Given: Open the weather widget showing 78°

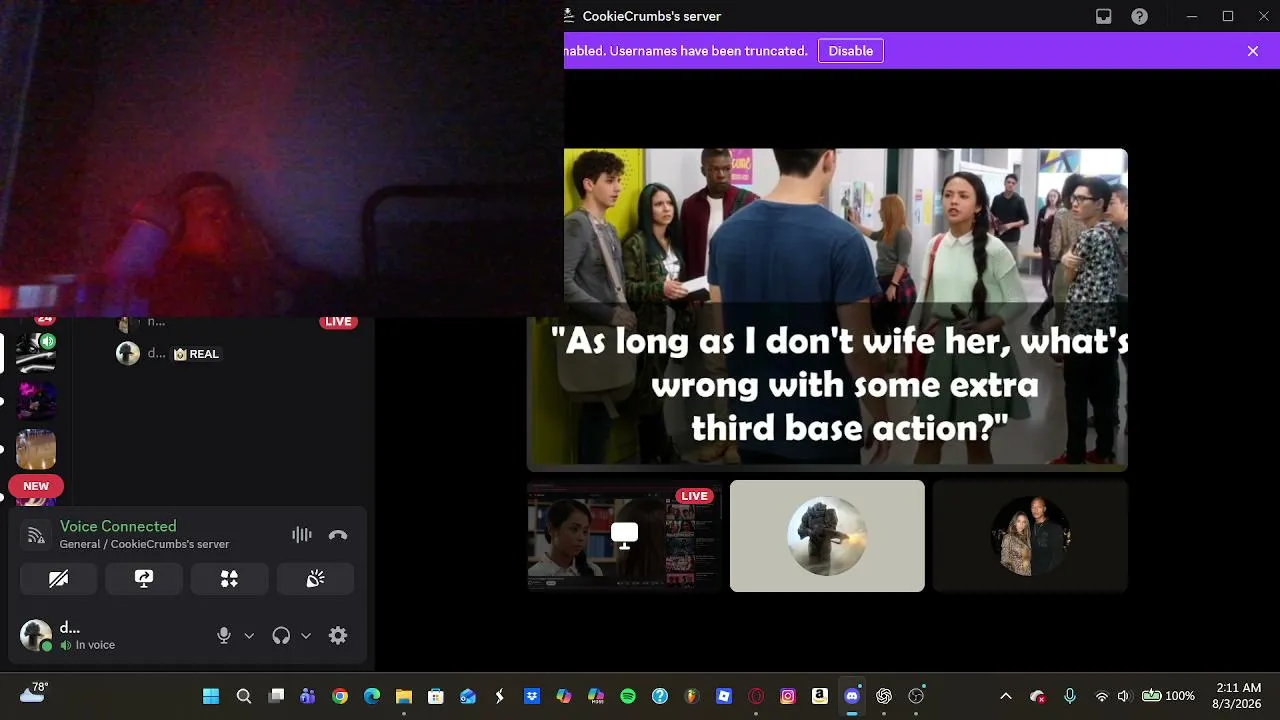Looking at the screenshot, I should click(x=33, y=692).
